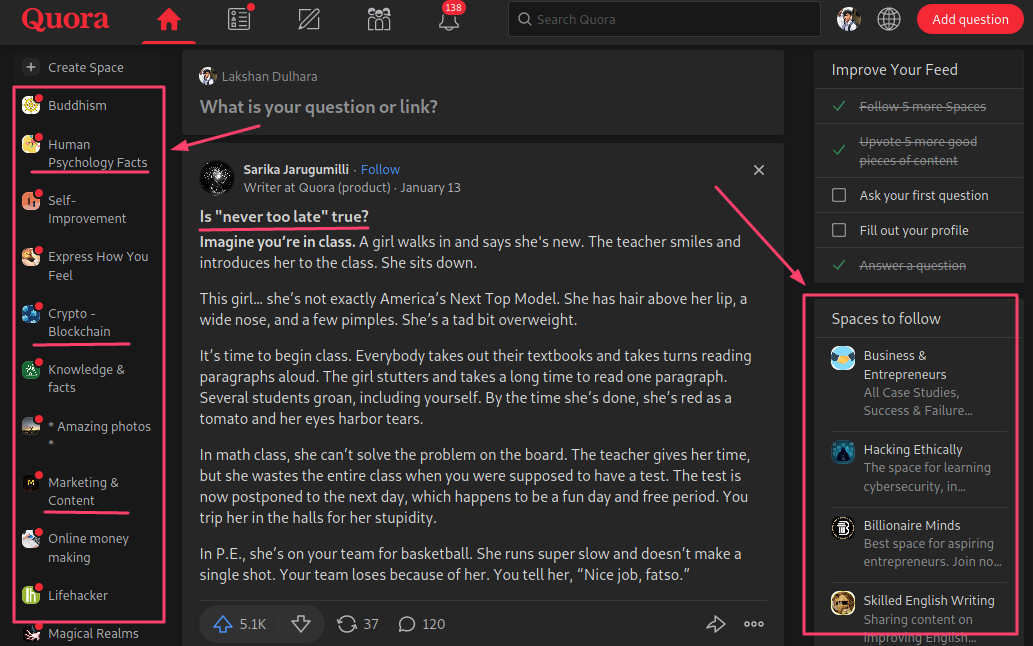Image resolution: width=1033 pixels, height=646 pixels.
Task: Click 'Writer at Quora (product) · January 13' text
Action: click(x=352, y=188)
